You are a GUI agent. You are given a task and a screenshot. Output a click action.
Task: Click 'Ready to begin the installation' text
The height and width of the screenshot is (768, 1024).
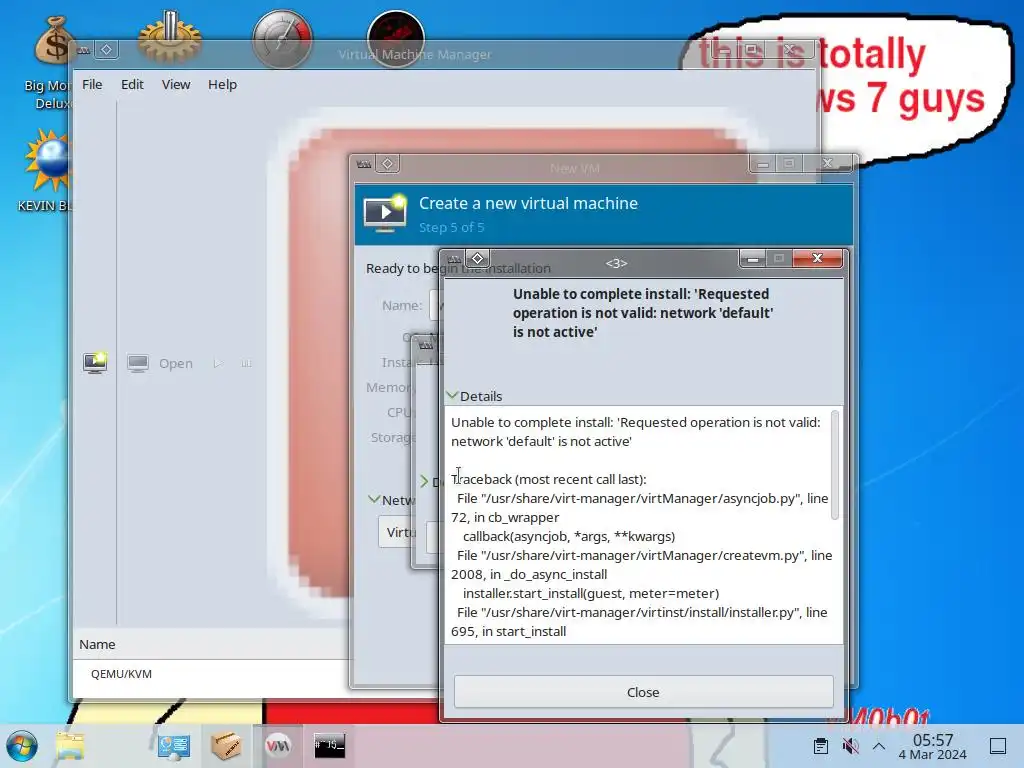[458, 268]
